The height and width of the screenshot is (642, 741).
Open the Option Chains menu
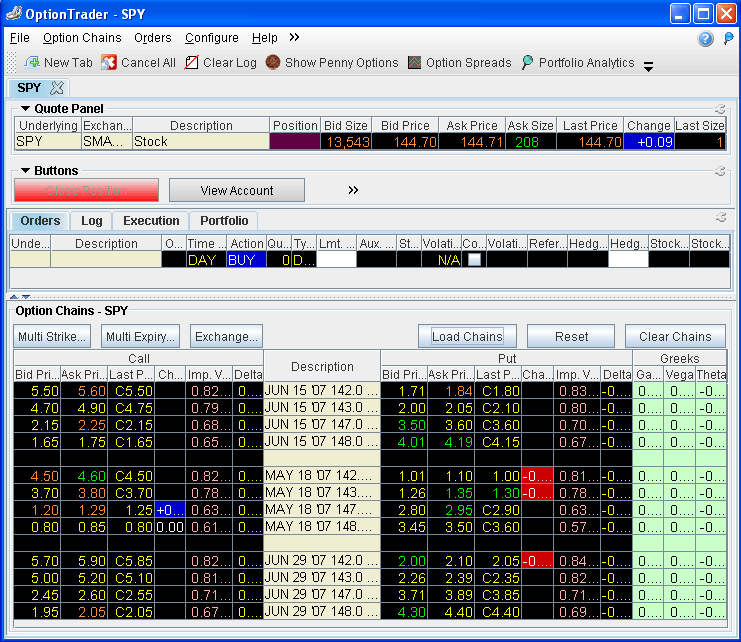tap(82, 38)
